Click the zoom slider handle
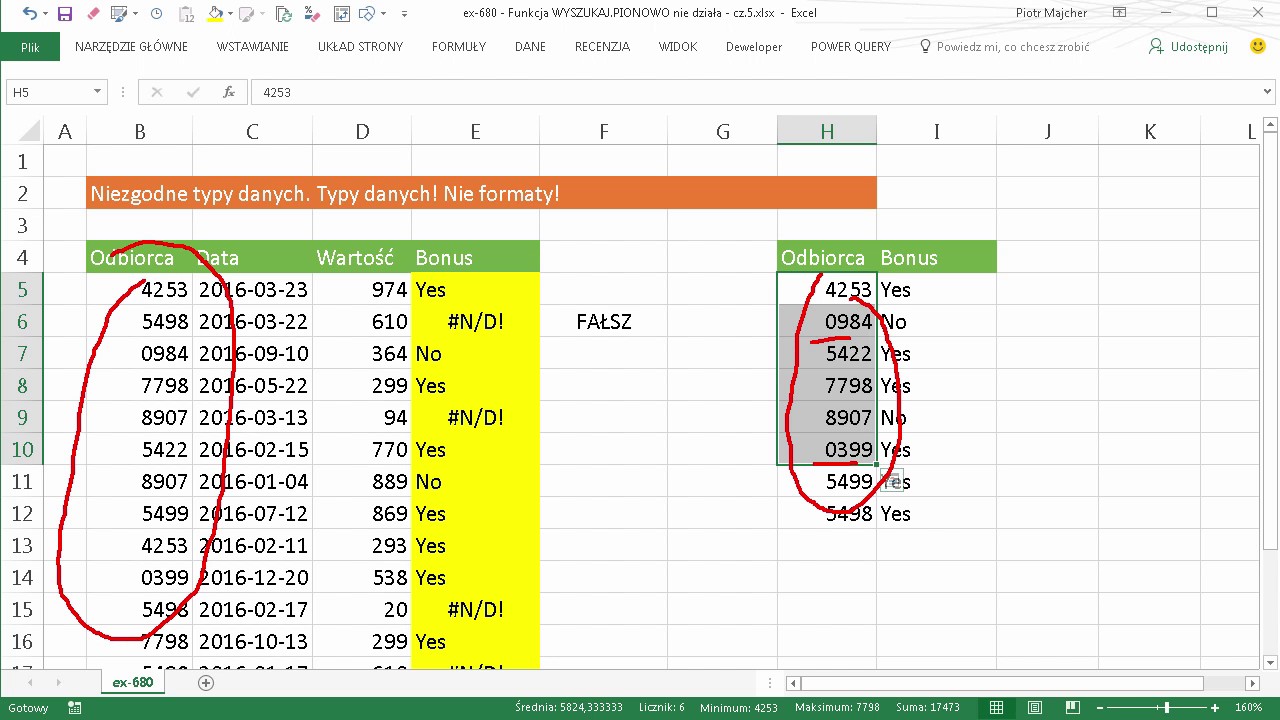 (x=1166, y=707)
